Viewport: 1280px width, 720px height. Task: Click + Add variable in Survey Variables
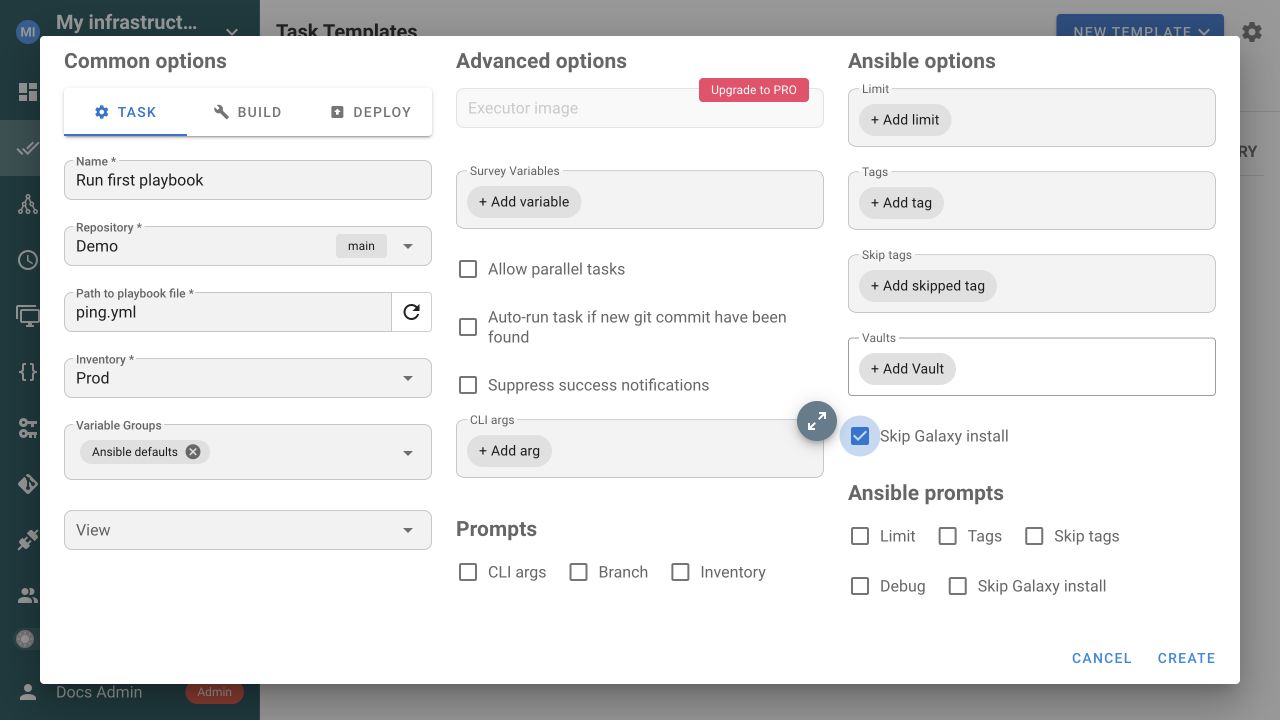click(524, 202)
